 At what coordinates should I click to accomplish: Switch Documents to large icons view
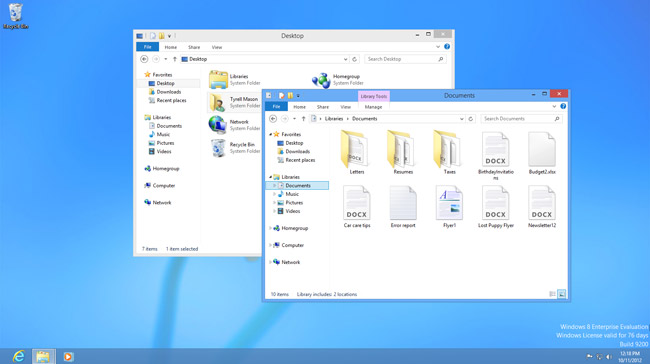(x=562, y=294)
